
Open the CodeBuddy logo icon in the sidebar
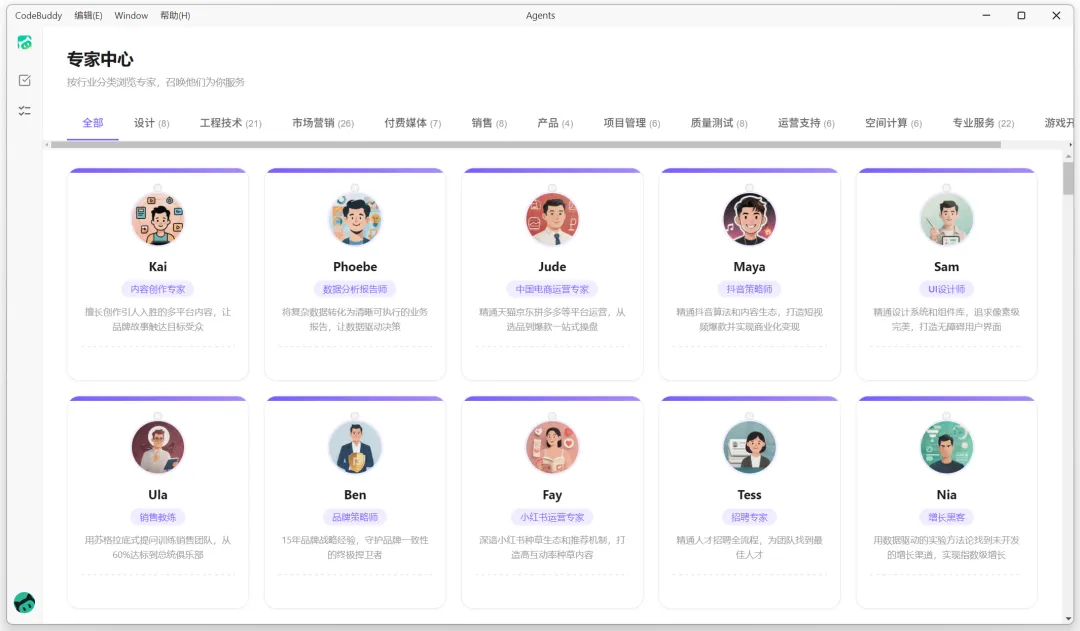click(24, 42)
